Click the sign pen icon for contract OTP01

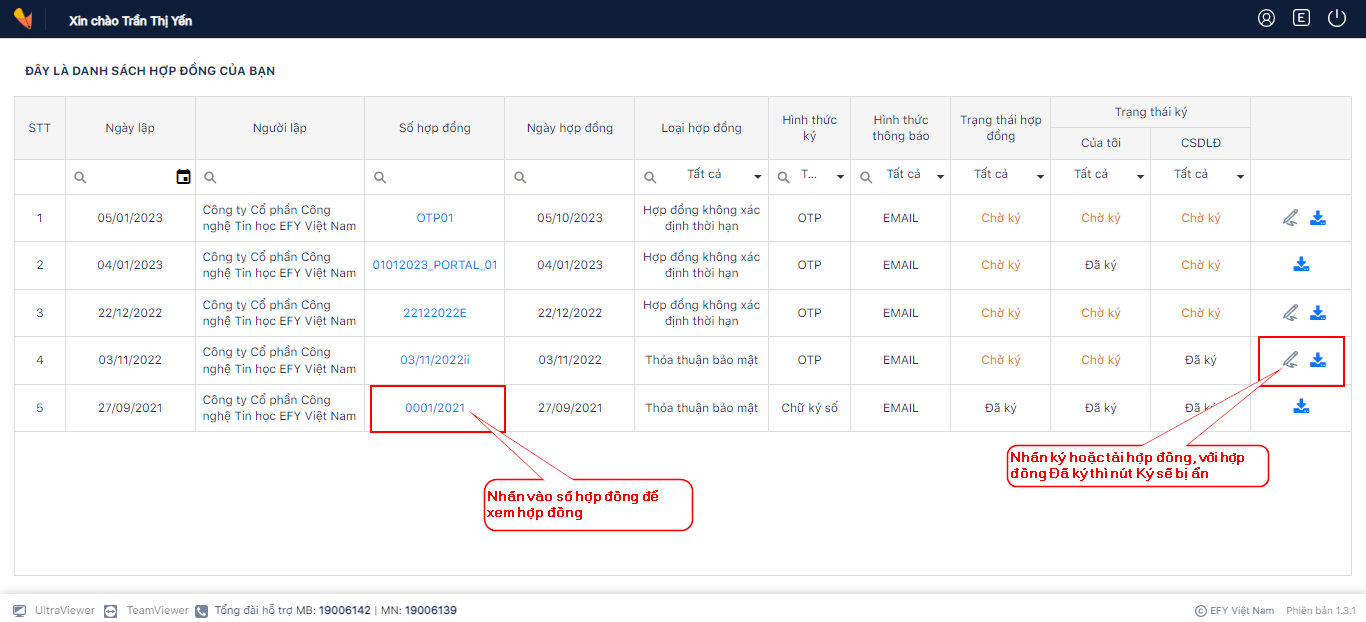click(x=1290, y=218)
